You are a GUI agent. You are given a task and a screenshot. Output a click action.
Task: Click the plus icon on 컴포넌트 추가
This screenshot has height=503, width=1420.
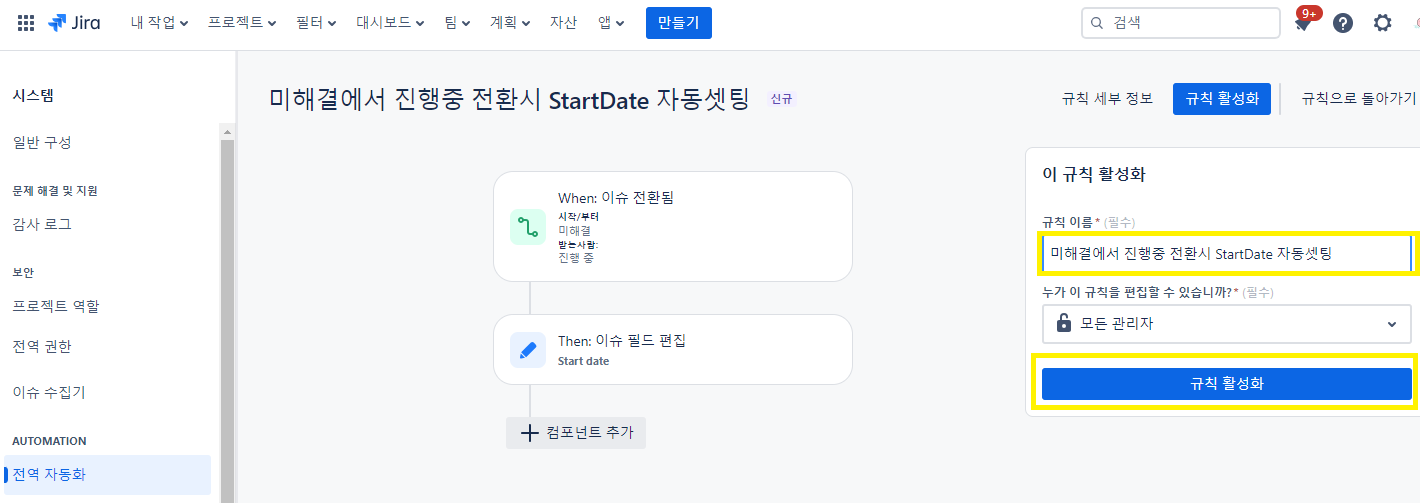click(x=530, y=433)
